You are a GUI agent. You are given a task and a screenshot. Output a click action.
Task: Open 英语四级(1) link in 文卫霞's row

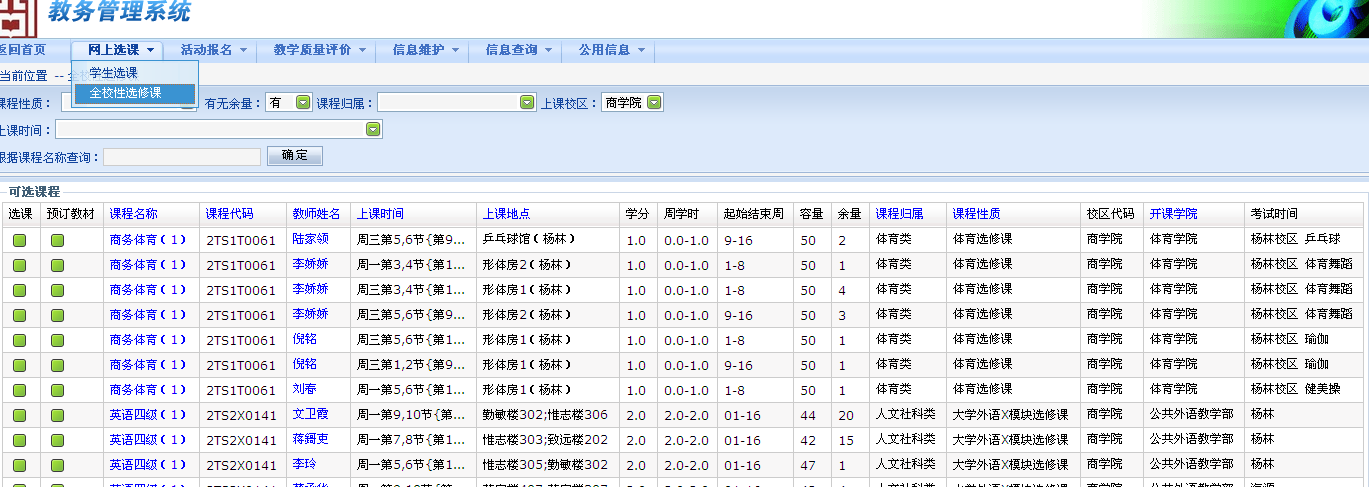(148, 415)
